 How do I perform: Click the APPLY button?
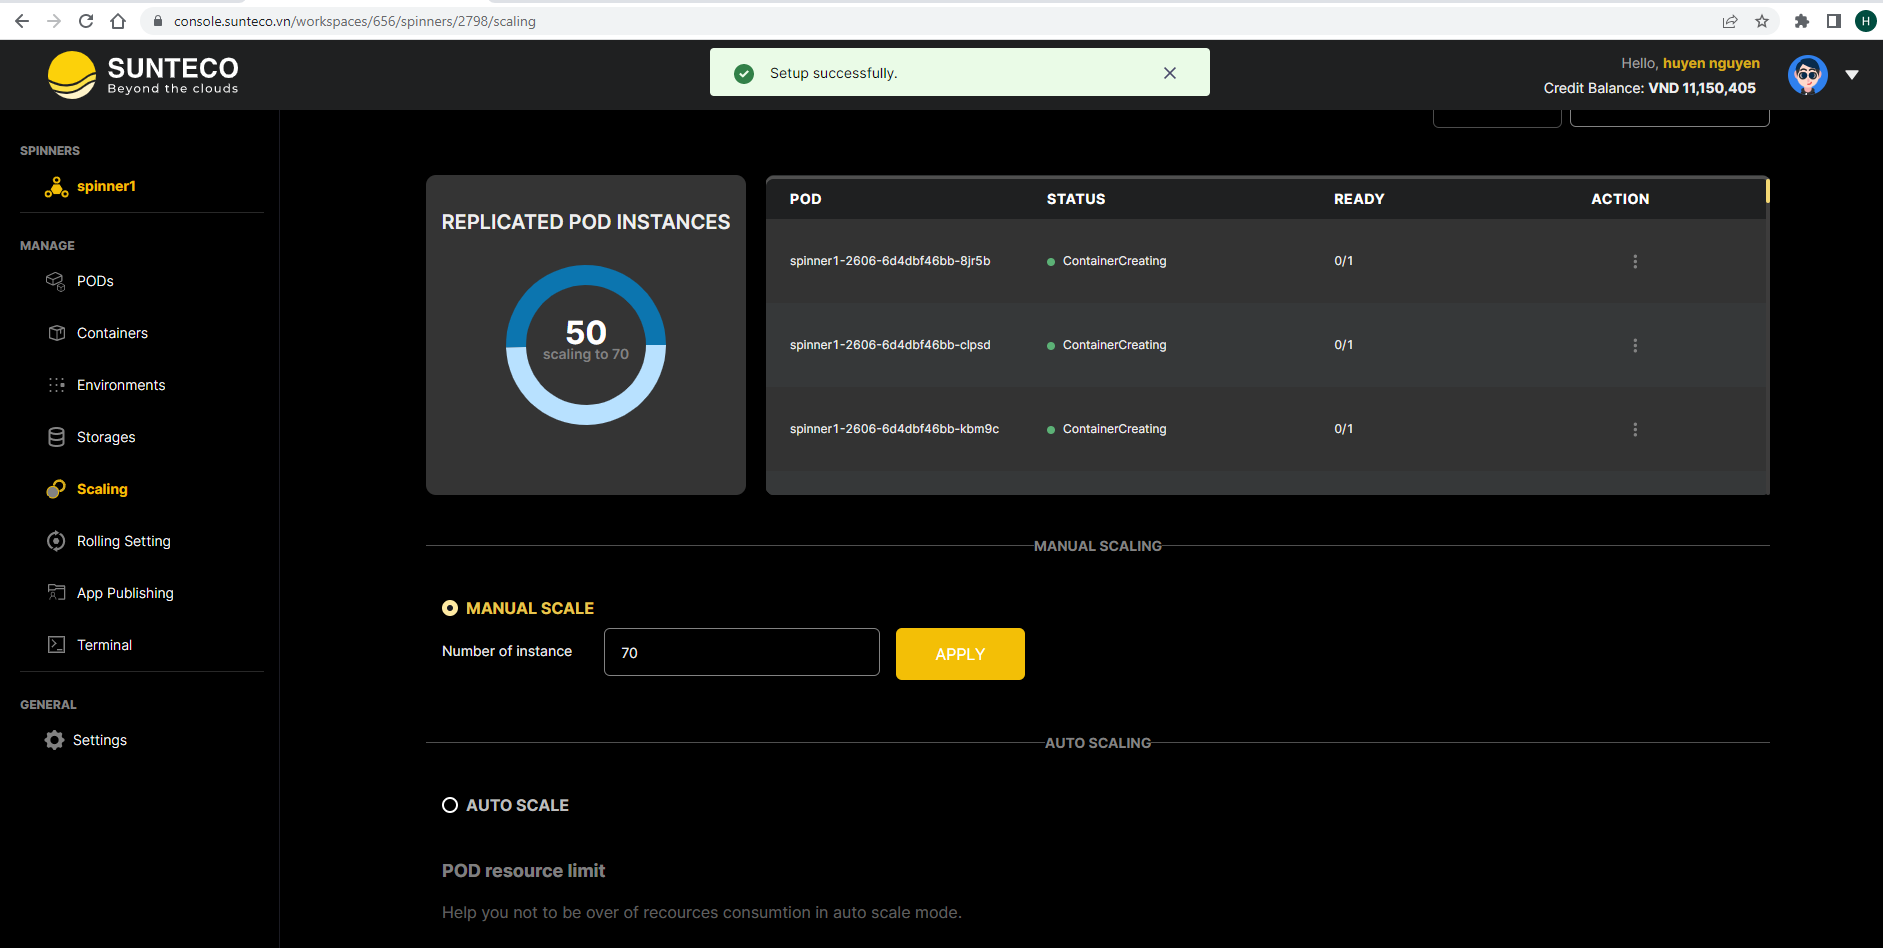click(959, 653)
